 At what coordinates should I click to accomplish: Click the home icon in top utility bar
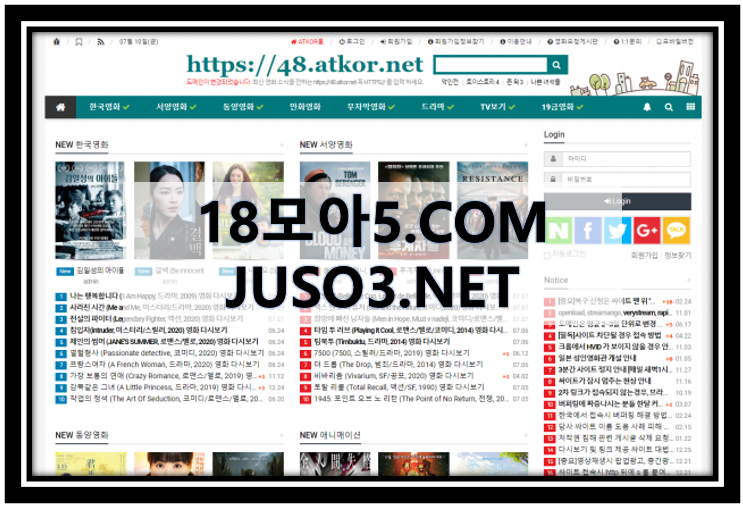(x=57, y=42)
